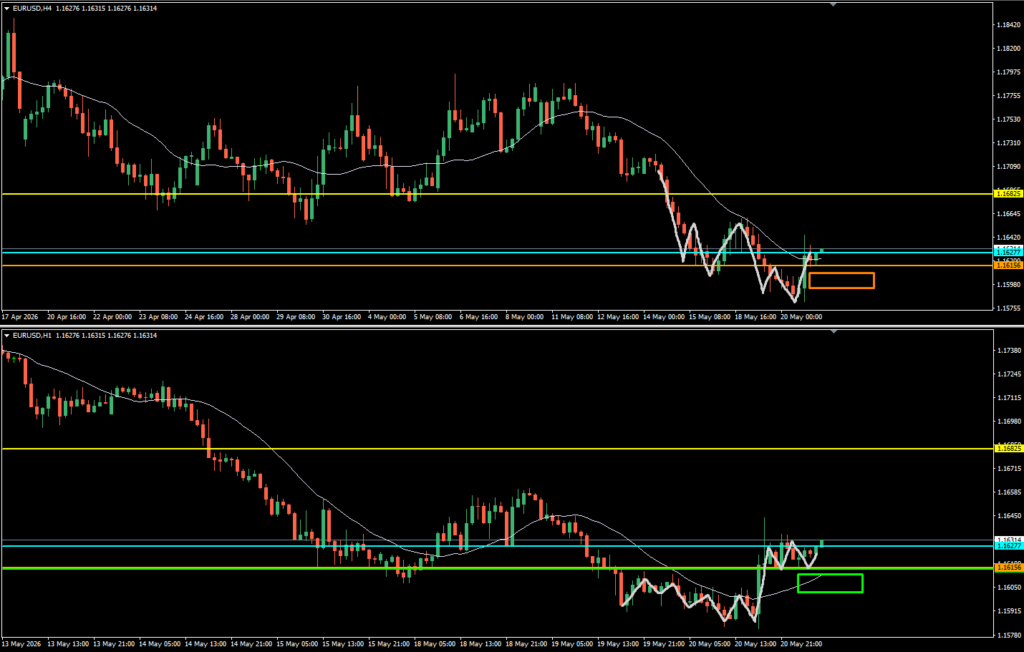This screenshot has width=1024, height=652.
Task: Click the yellow 1.16825 price label on H1 chart
Action: [x=1008, y=449]
